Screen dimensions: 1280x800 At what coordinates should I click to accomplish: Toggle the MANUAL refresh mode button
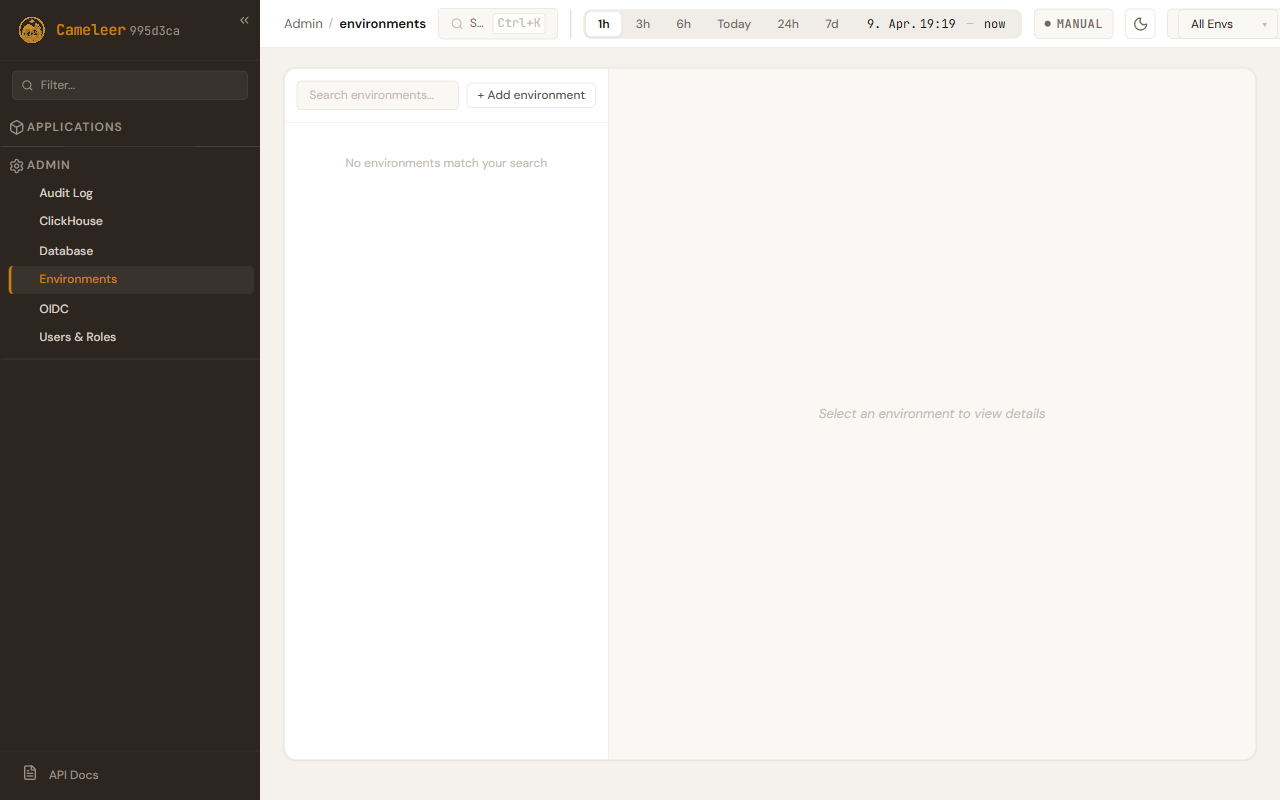(1073, 24)
